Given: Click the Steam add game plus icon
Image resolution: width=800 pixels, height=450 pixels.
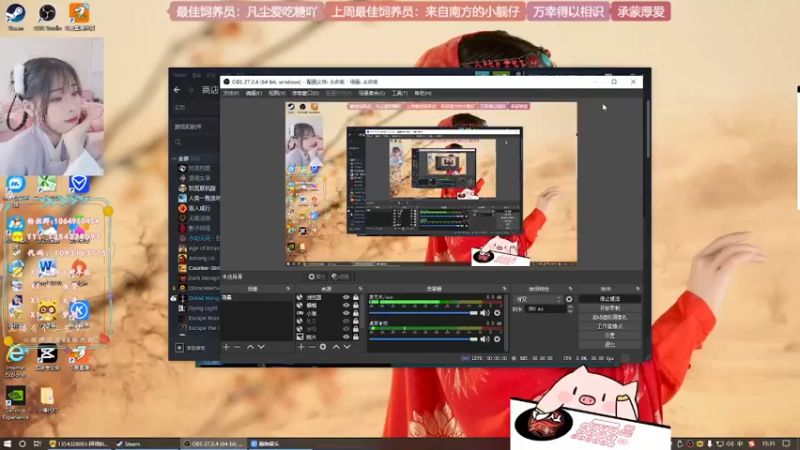Looking at the screenshot, I should click(x=179, y=347).
